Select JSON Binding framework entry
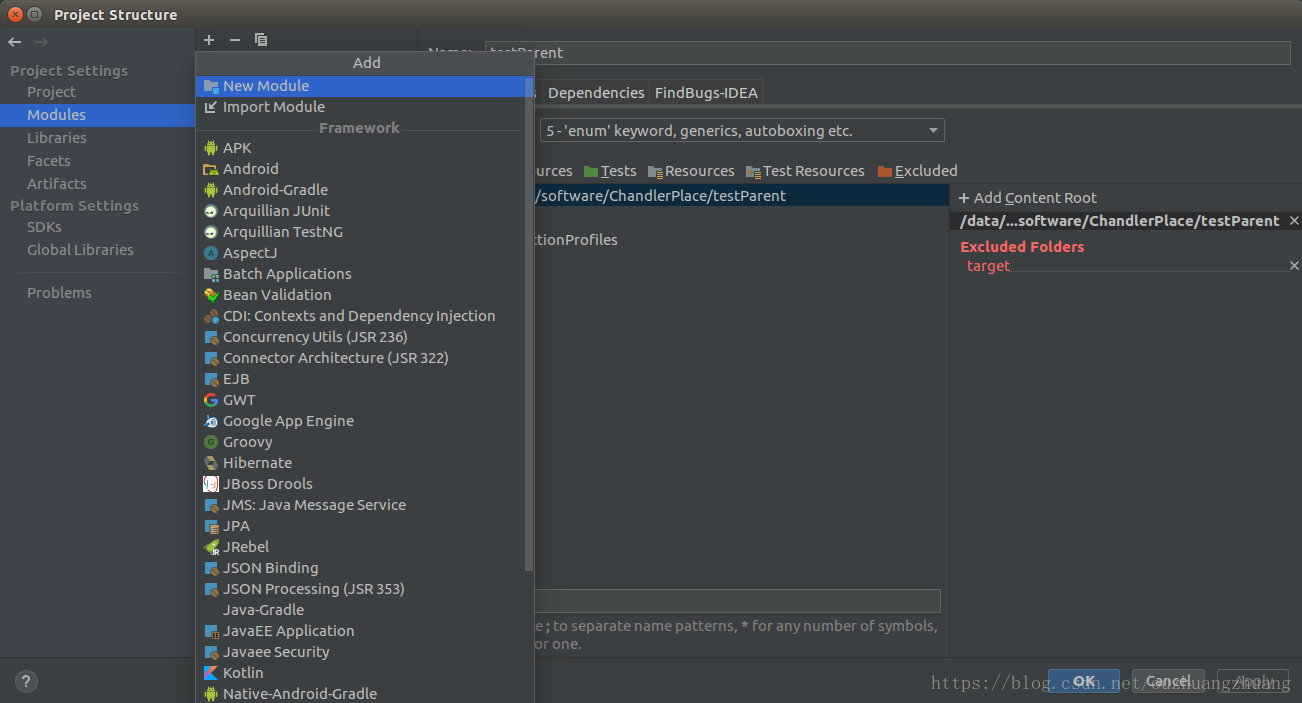The height and width of the screenshot is (703, 1302). coord(361,568)
